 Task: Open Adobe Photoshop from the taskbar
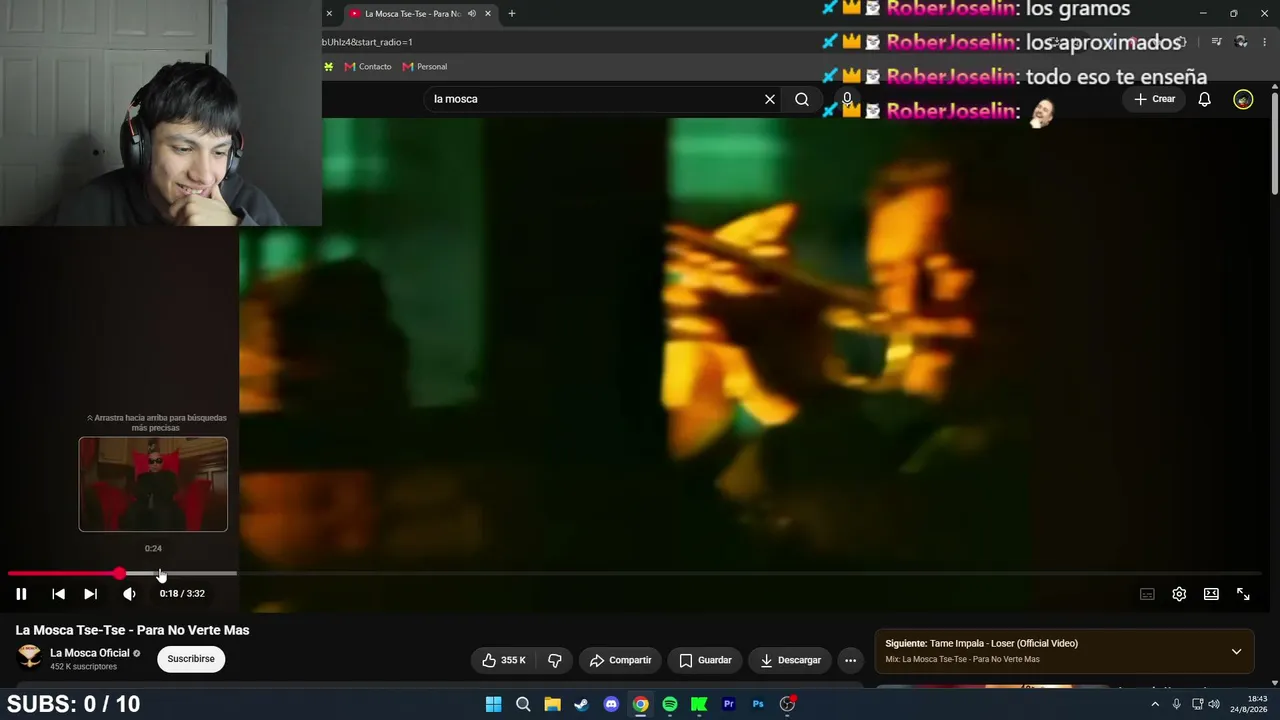pyautogui.click(x=758, y=704)
